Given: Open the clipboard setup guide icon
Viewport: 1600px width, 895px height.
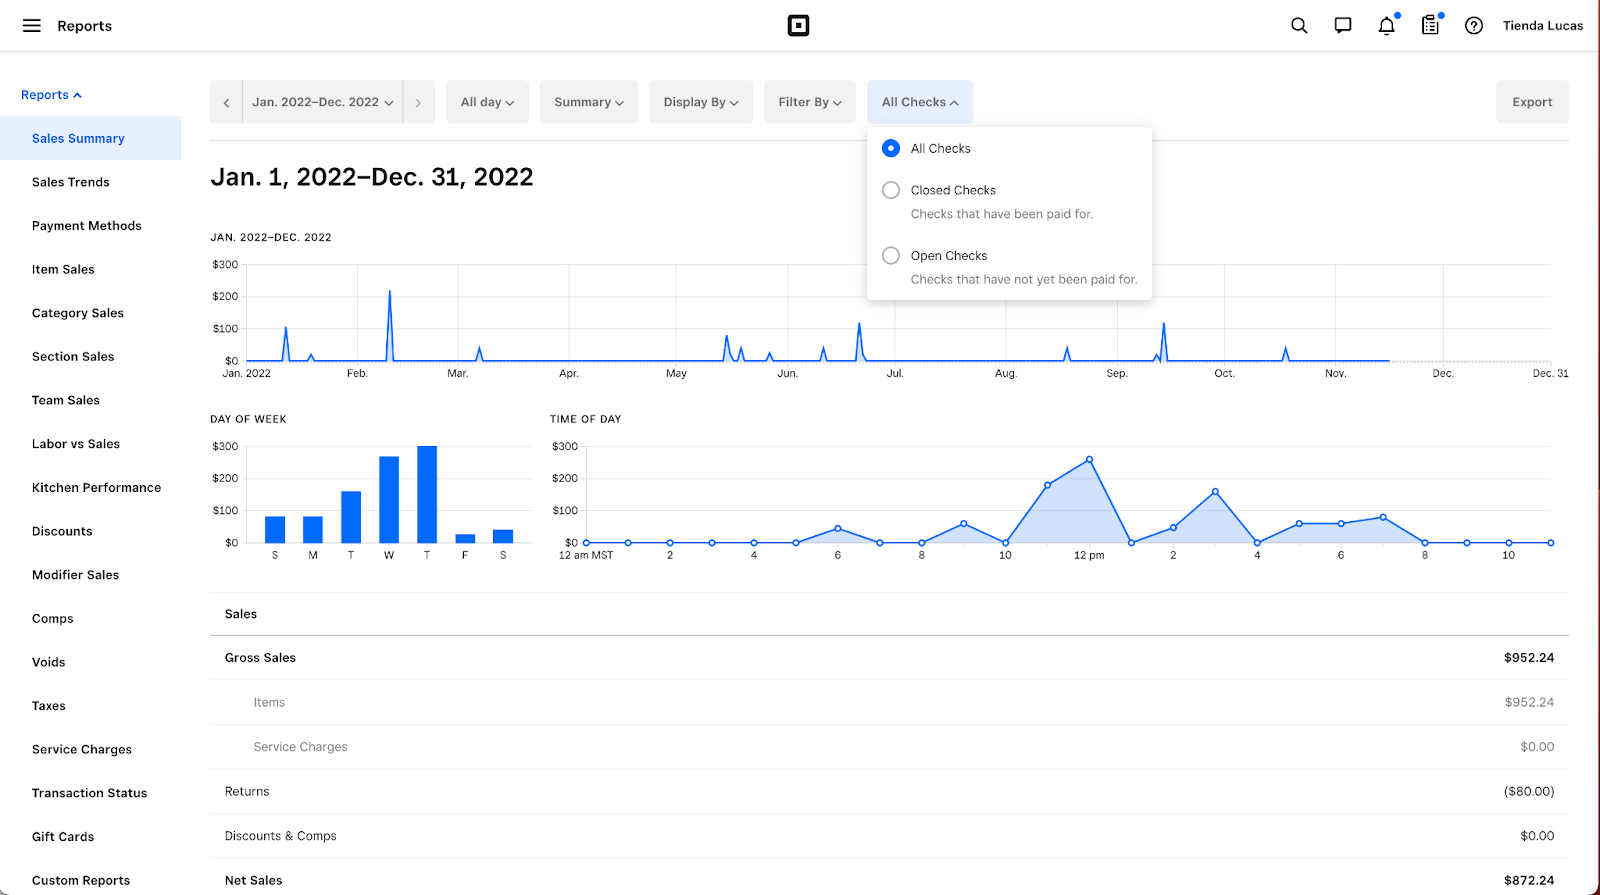Looking at the screenshot, I should pyautogui.click(x=1431, y=25).
